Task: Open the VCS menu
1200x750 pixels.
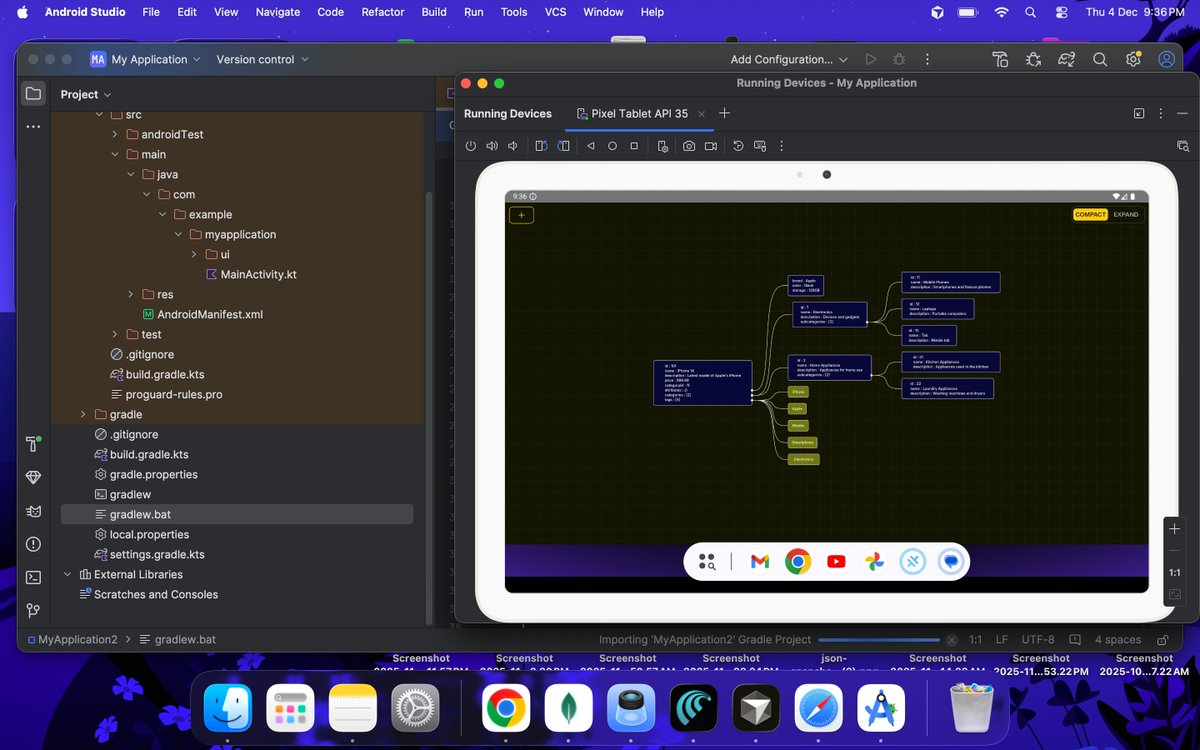Action: pos(555,12)
